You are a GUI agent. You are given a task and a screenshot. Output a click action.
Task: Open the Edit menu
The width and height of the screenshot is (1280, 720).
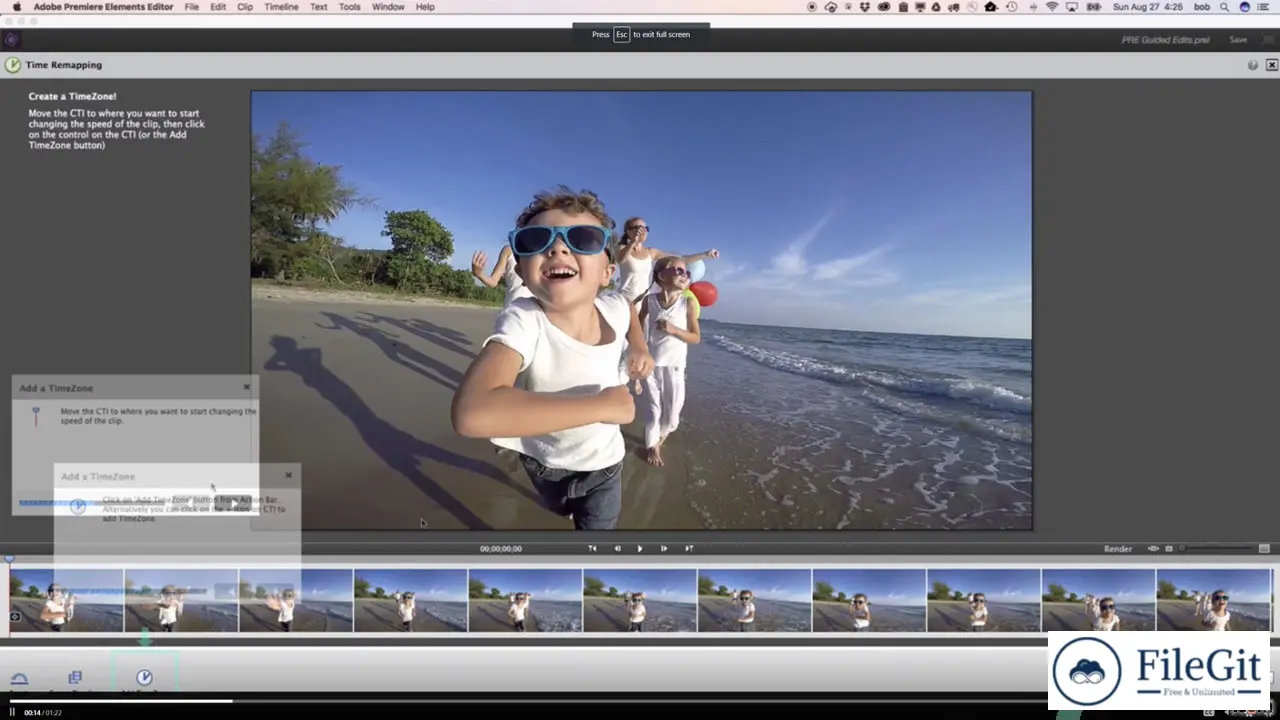[x=218, y=7]
